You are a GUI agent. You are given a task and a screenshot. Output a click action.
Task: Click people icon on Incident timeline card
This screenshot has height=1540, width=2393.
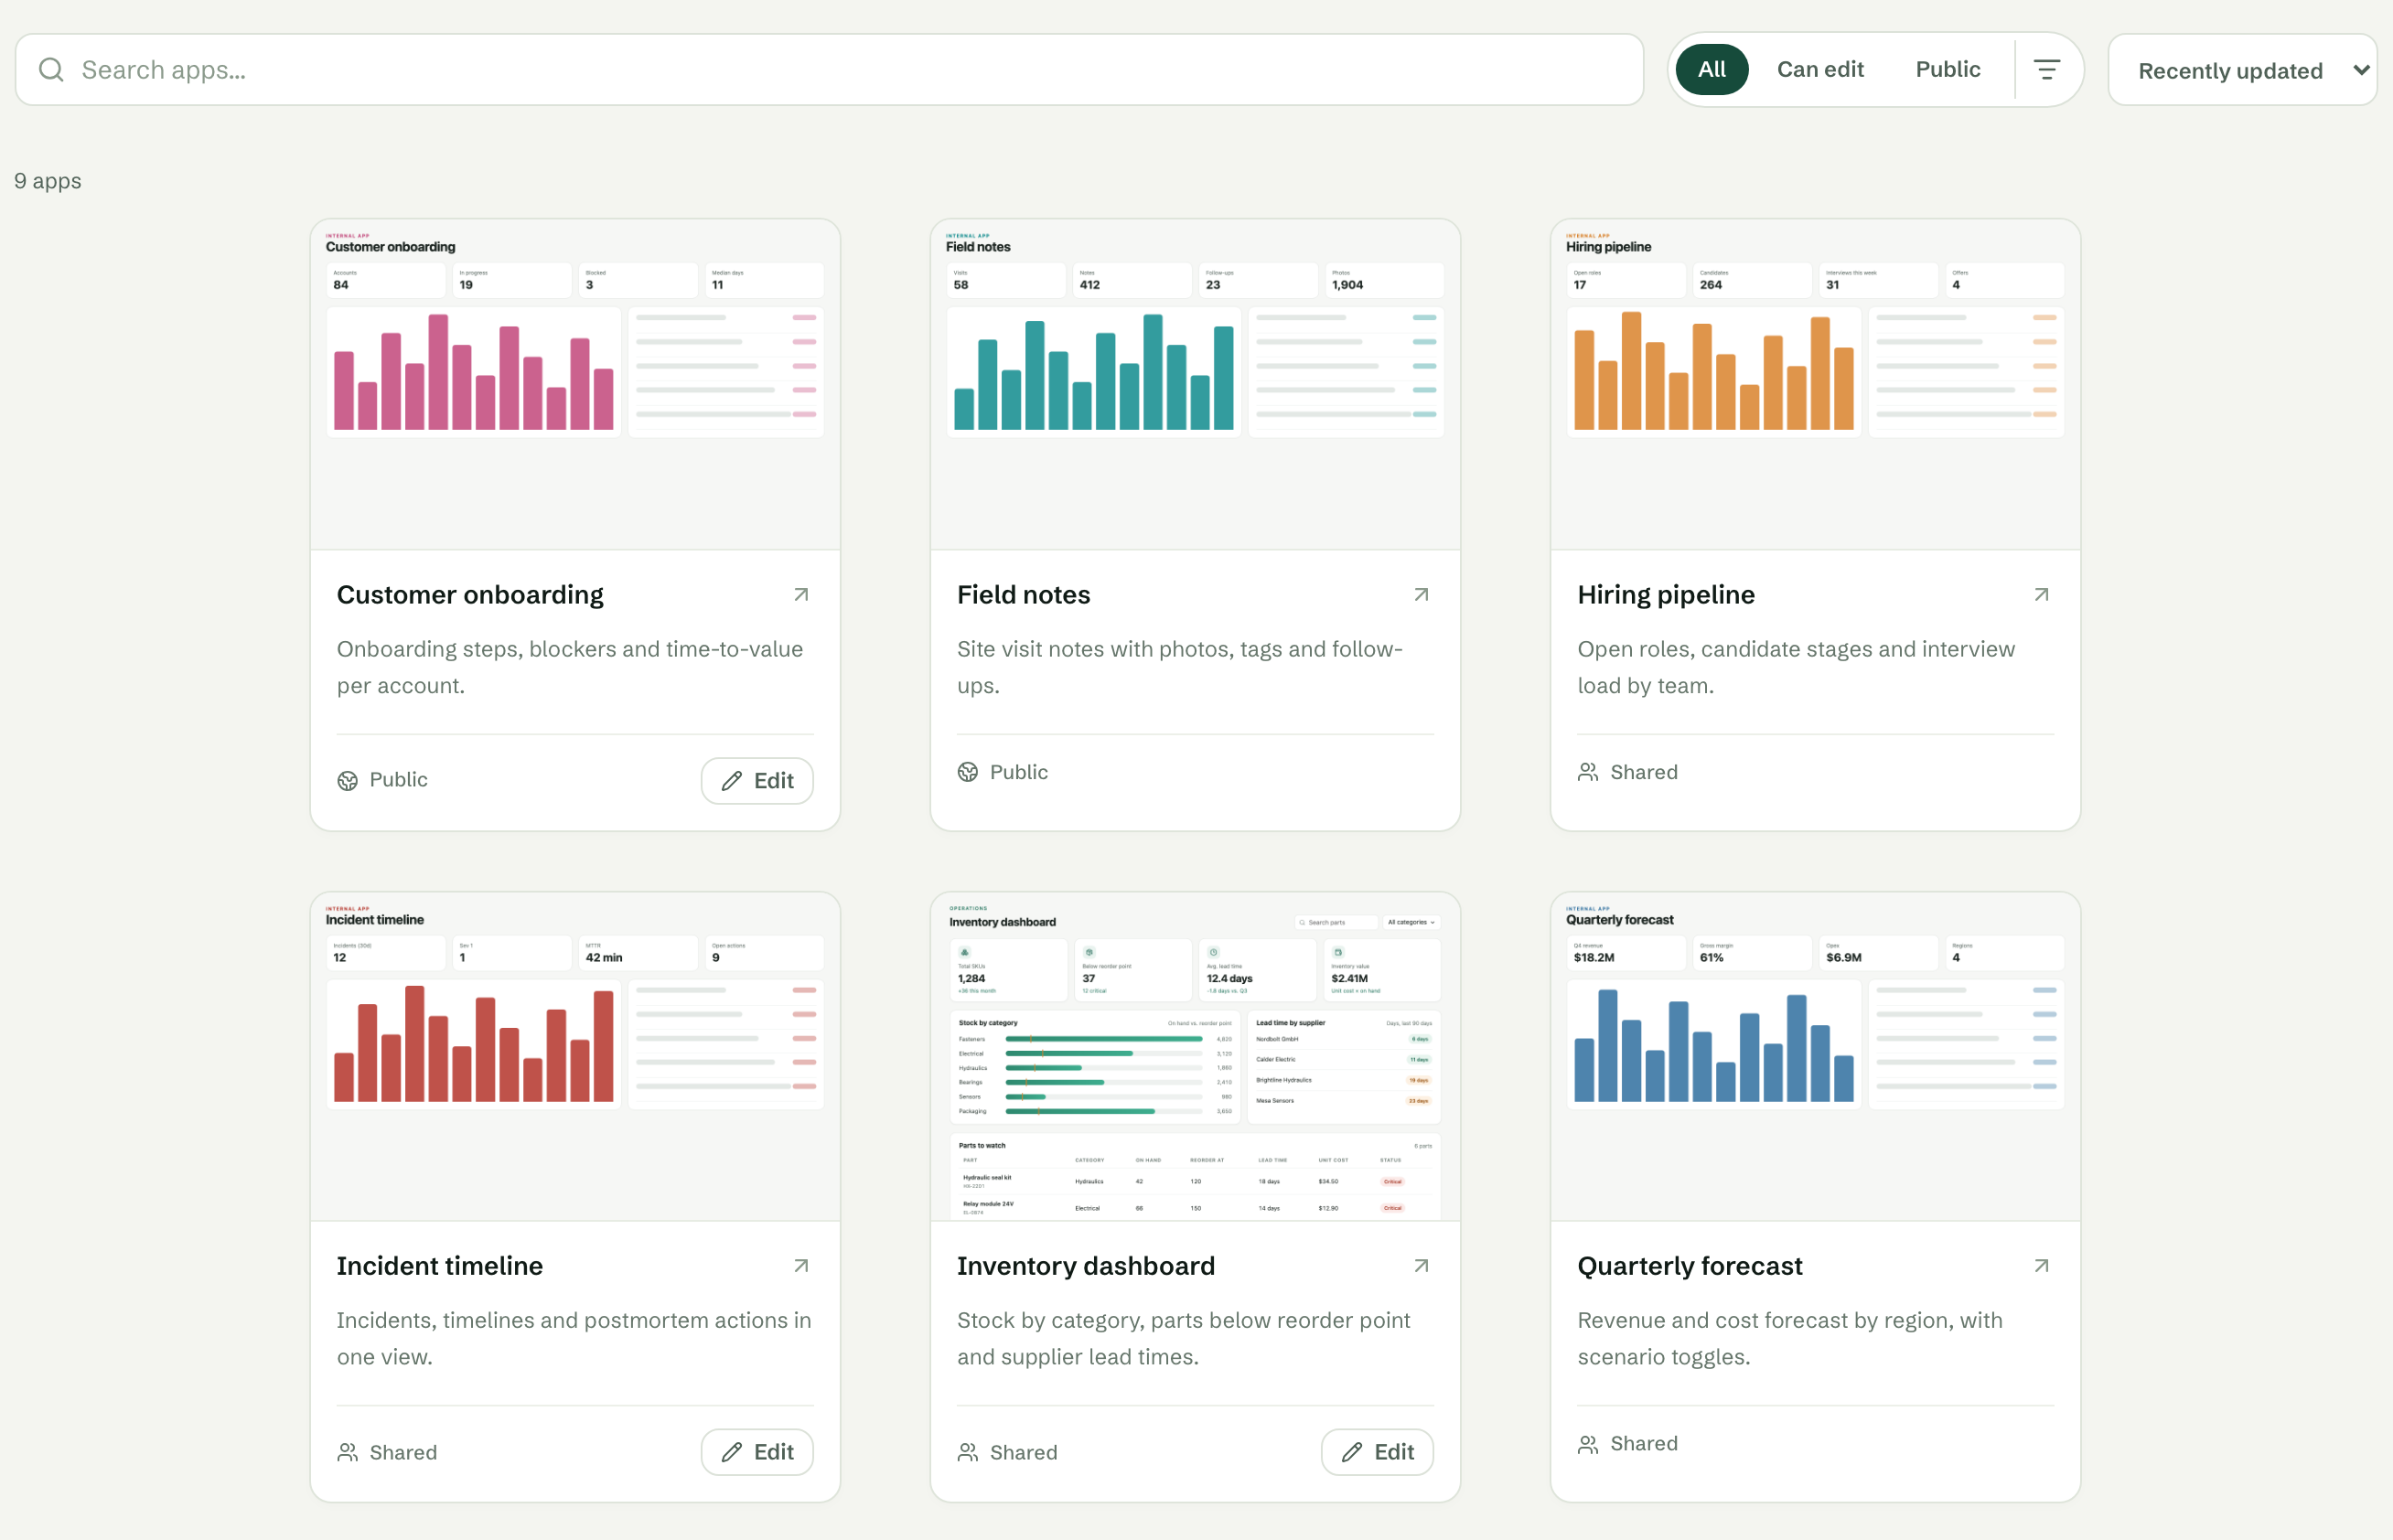[347, 1452]
